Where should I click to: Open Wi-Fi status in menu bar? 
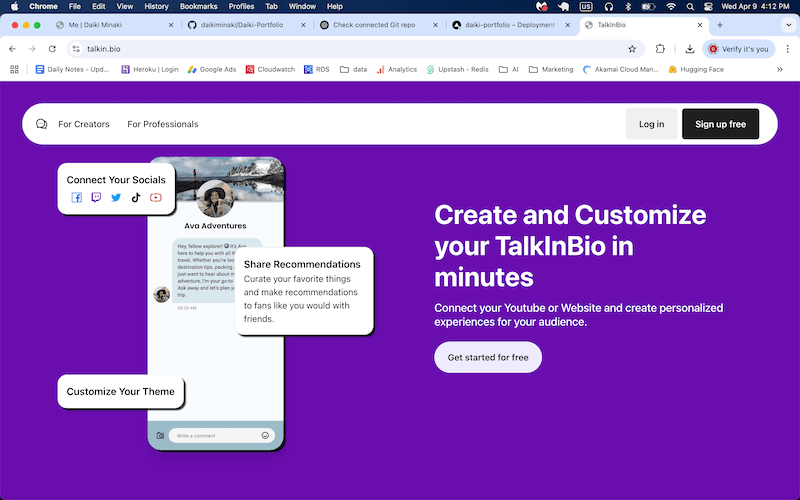[671, 7]
